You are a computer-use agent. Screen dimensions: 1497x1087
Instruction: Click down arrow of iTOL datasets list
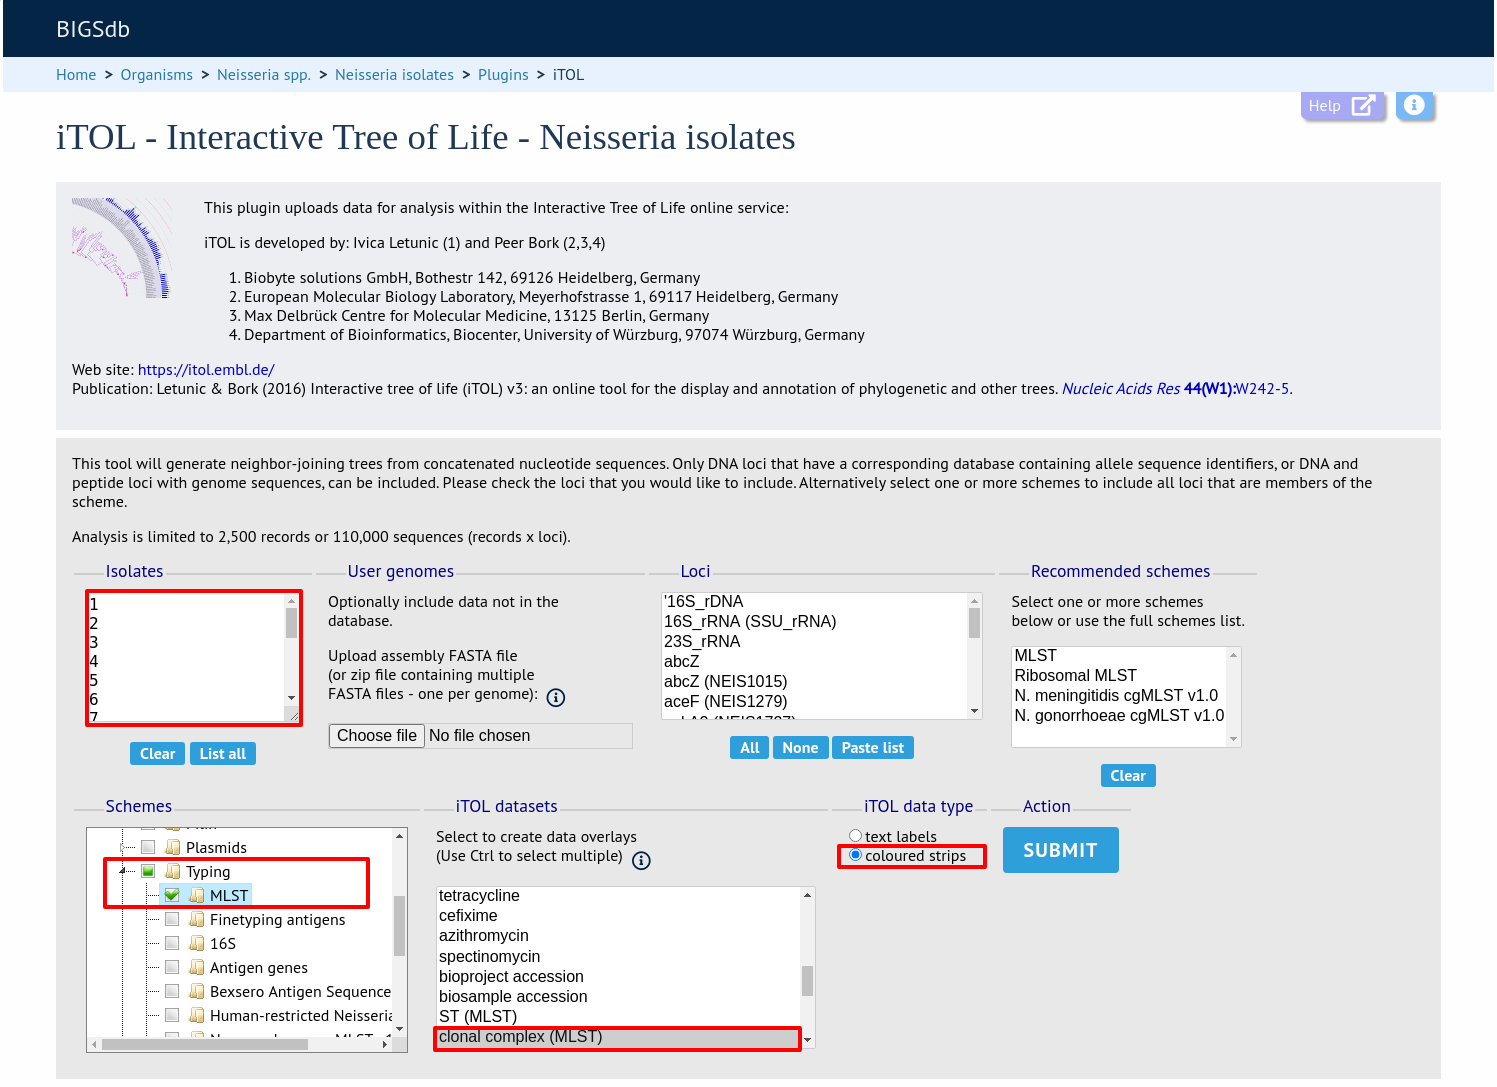pyautogui.click(x=807, y=1040)
